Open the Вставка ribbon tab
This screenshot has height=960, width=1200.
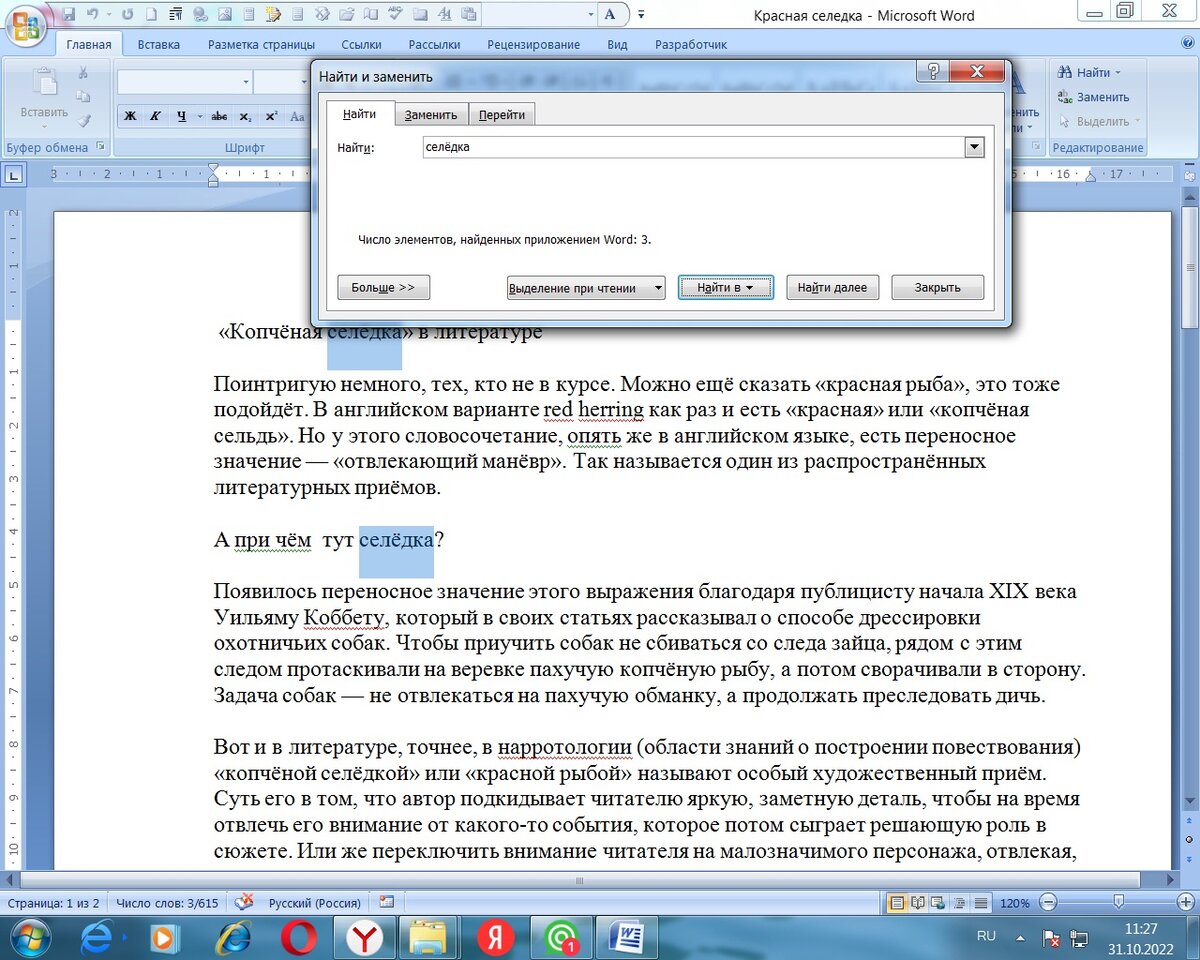pos(159,45)
